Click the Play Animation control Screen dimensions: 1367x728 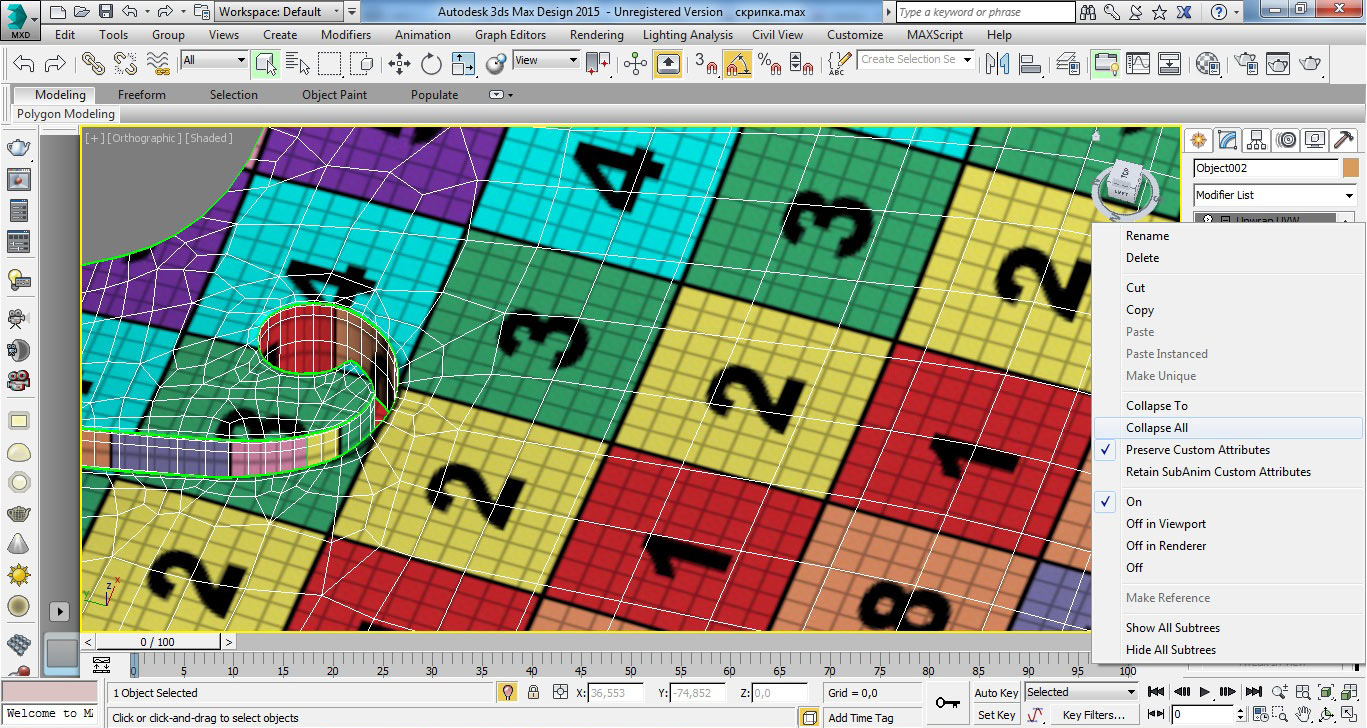[x=1205, y=692]
